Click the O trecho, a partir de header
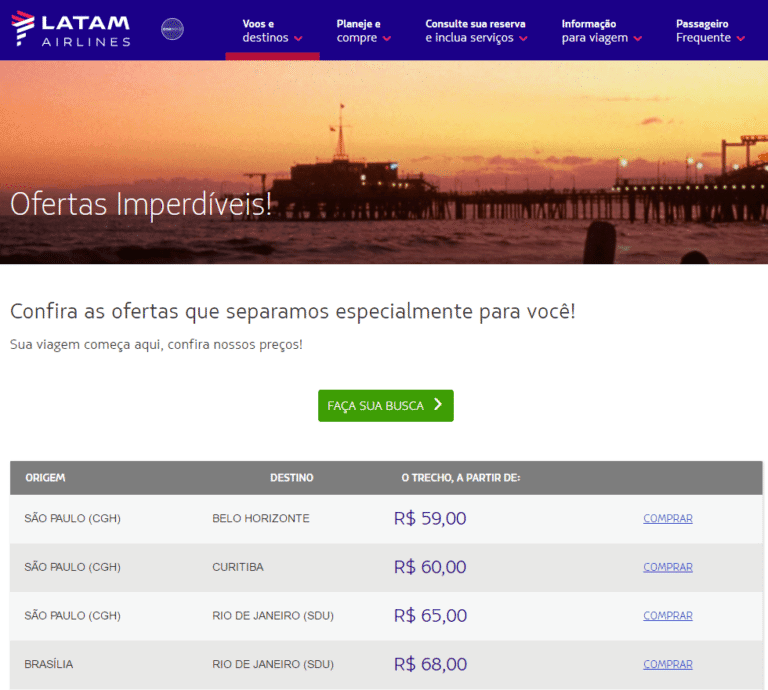This screenshot has width=768, height=690. point(460,478)
